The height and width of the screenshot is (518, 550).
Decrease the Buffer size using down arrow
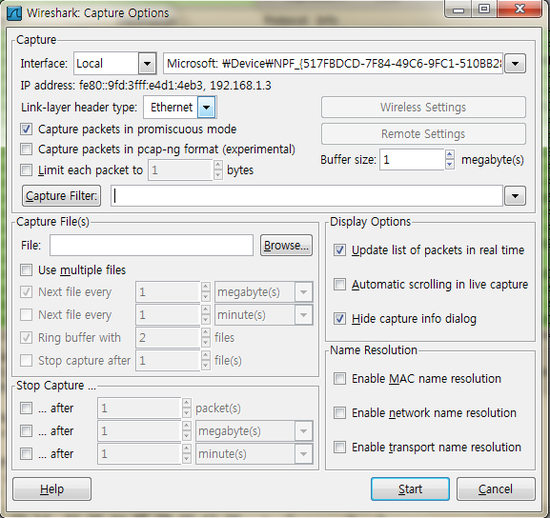point(450,164)
